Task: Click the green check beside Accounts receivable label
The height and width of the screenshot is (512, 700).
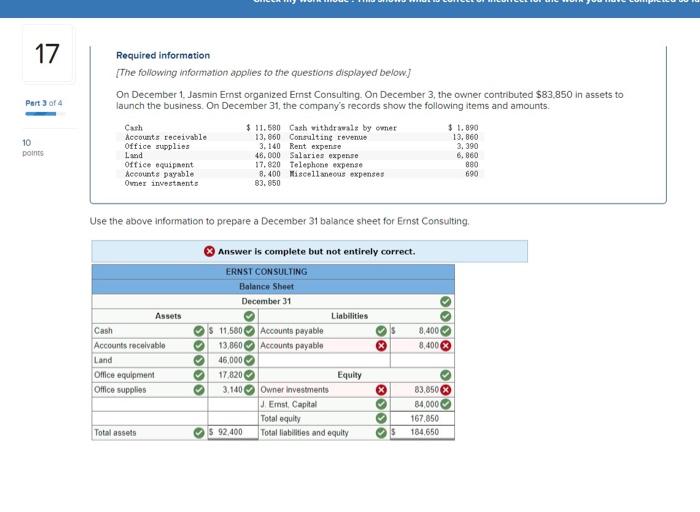Action: [199, 345]
